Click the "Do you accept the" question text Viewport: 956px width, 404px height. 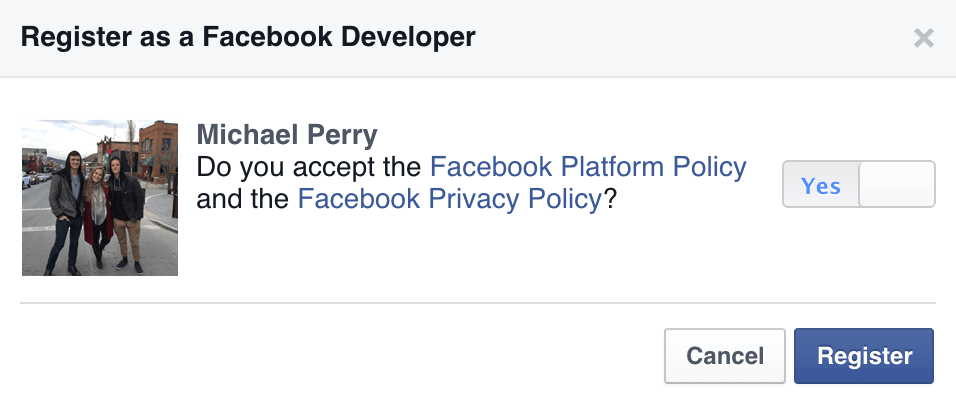(309, 167)
